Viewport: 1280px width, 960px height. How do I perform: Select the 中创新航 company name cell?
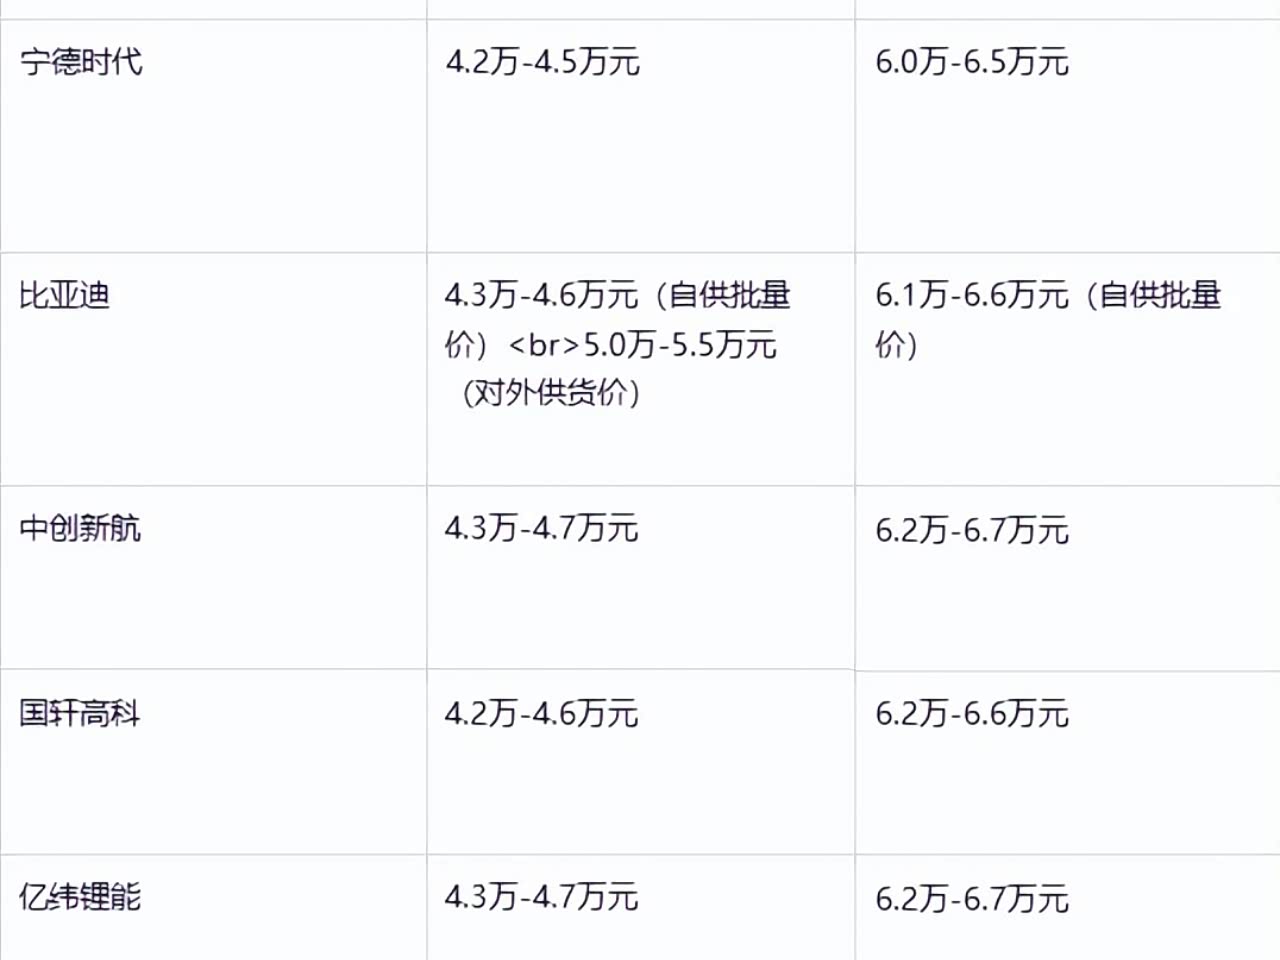tap(81, 528)
